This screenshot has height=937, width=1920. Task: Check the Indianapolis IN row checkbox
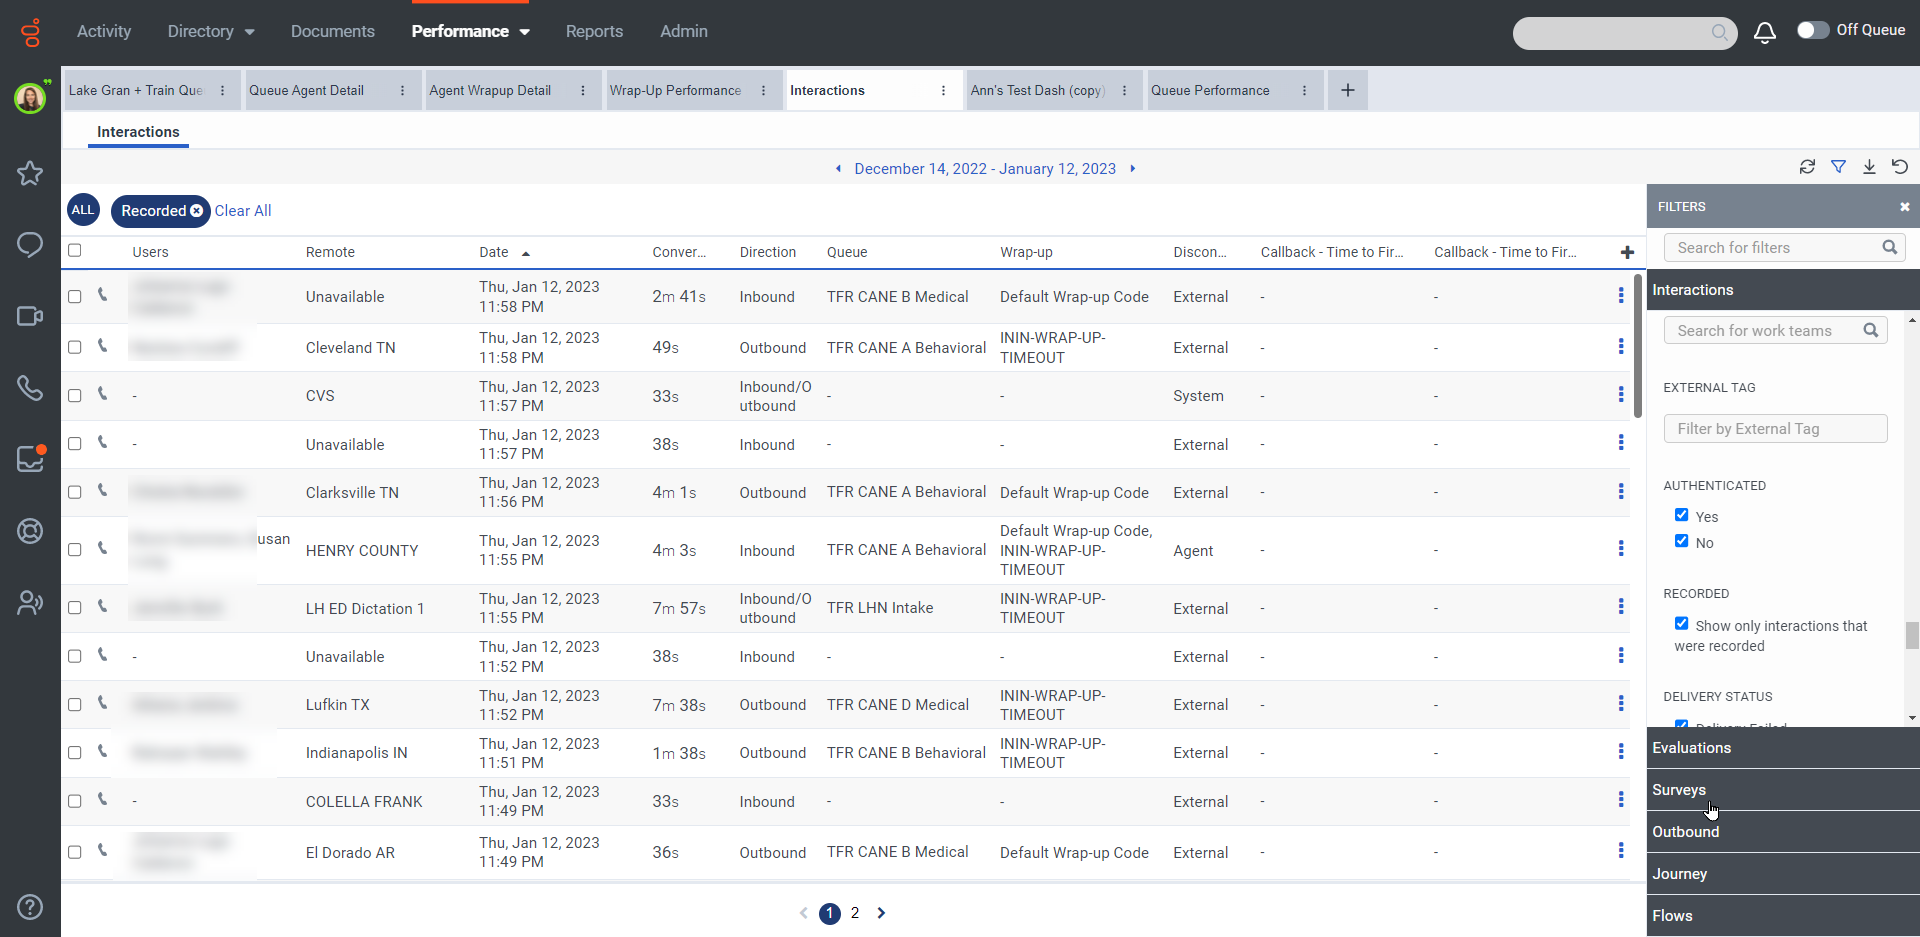[x=75, y=752]
